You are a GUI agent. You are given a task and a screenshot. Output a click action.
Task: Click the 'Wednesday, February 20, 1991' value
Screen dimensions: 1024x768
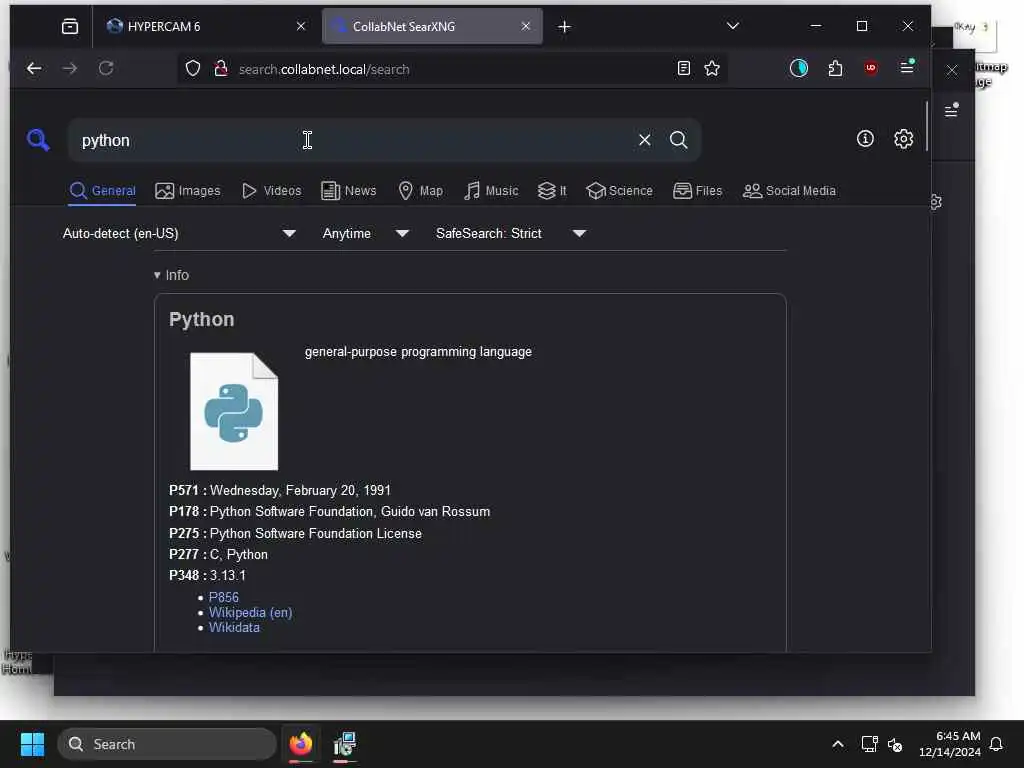[x=300, y=490]
